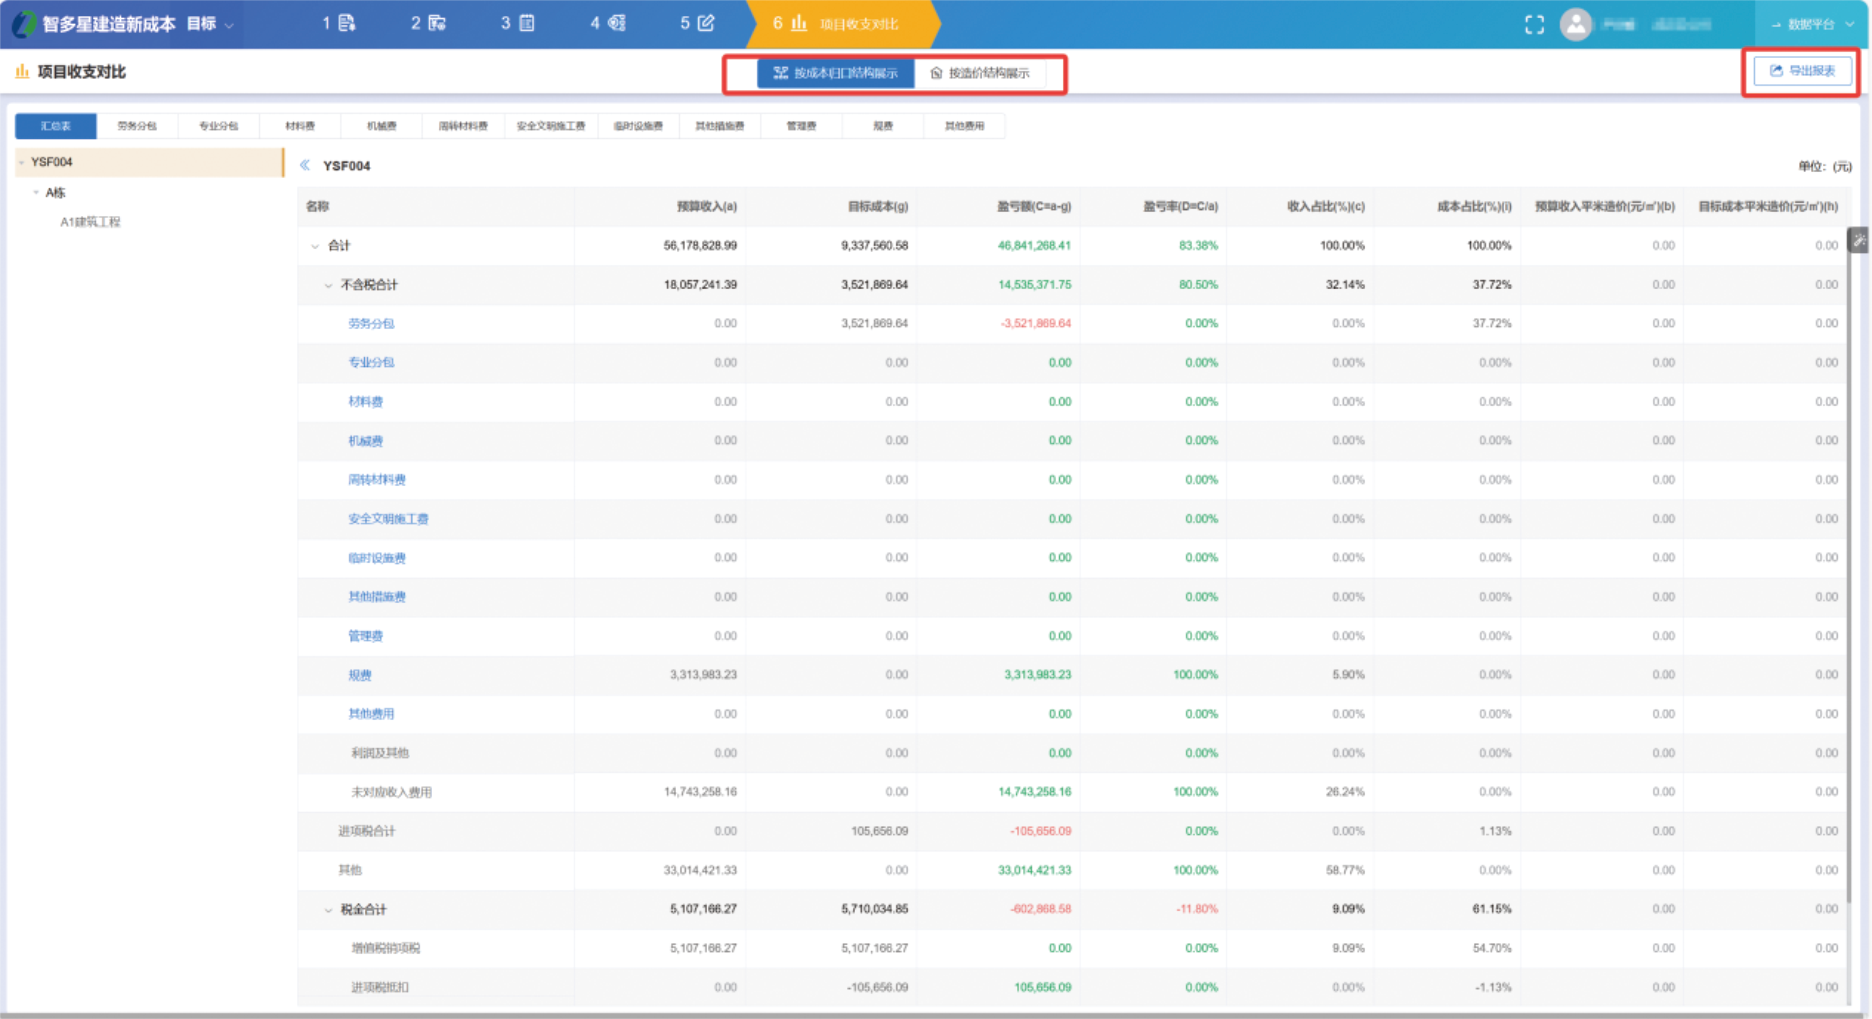Screen dimensions: 1872x1019
Task: Collapse the 税金合计 row
Action: click(x=328, y=909)
